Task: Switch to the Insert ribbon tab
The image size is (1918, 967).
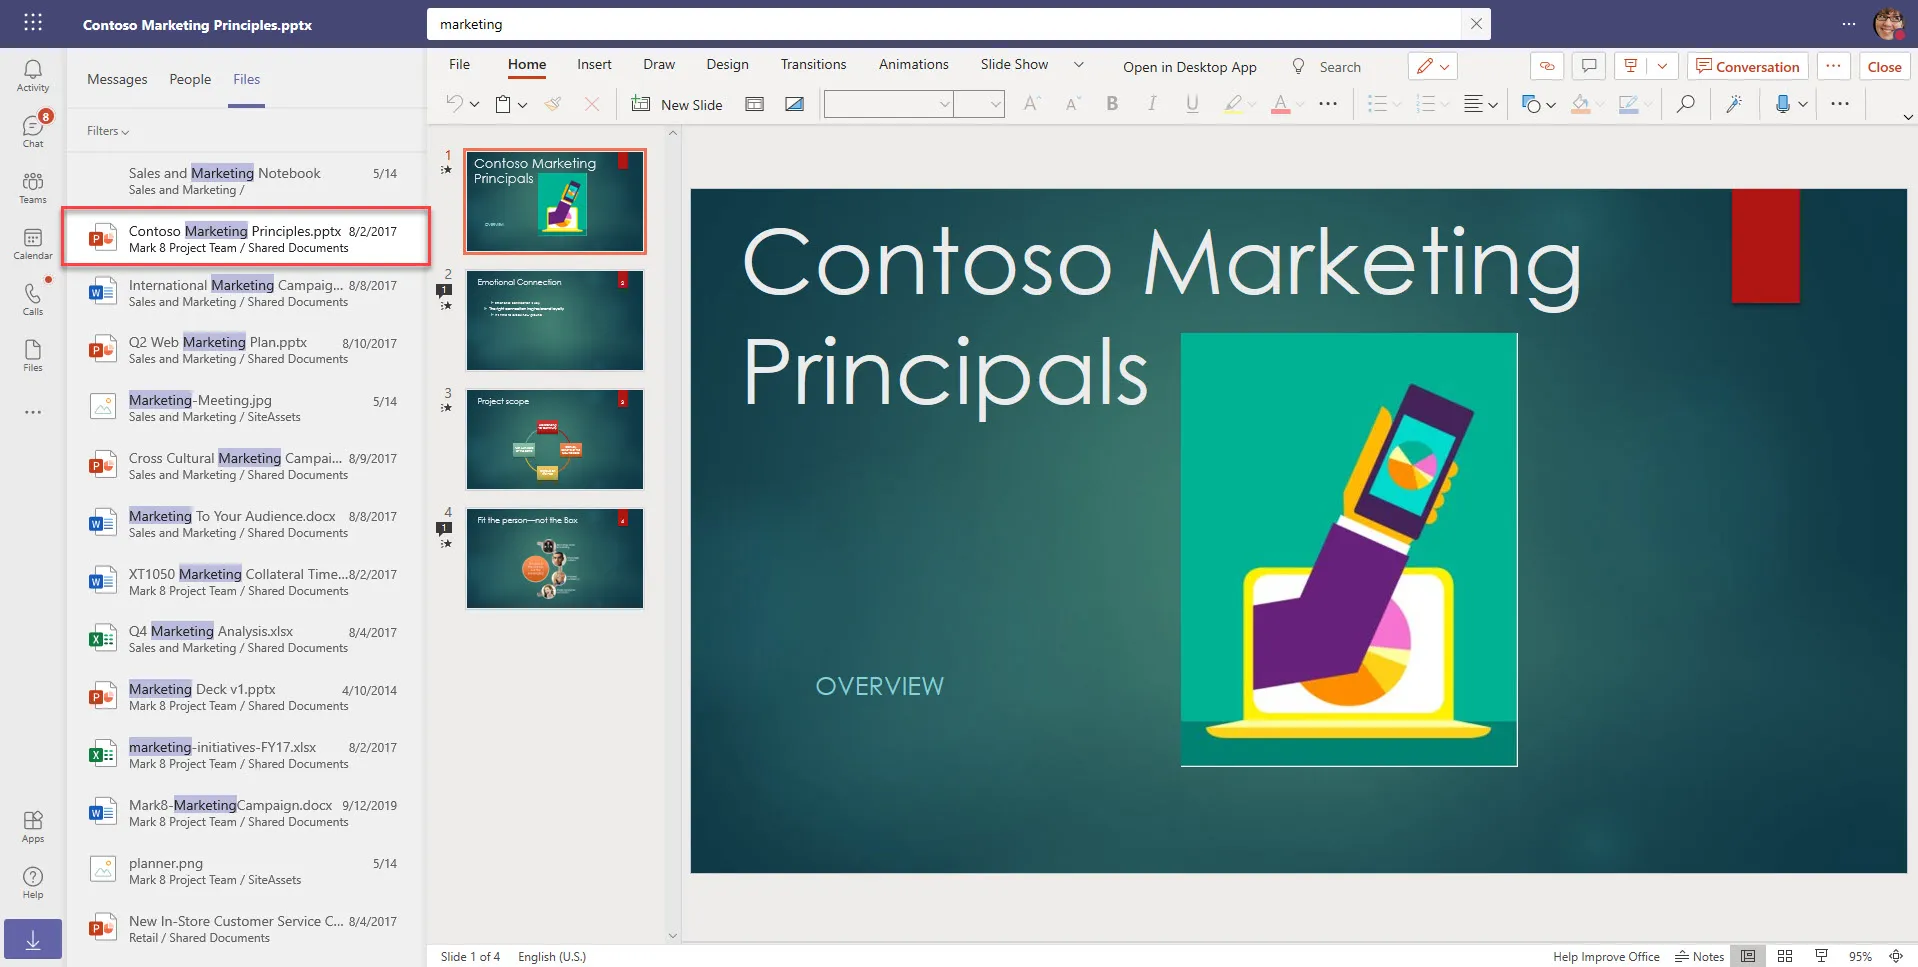Action: click(594, 64)
